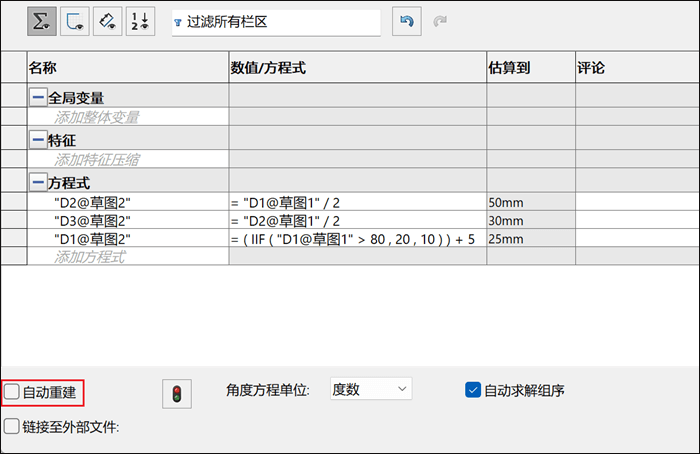Click the 添加整体变量 cell
700x454 pixels.
tap(128, 117)
